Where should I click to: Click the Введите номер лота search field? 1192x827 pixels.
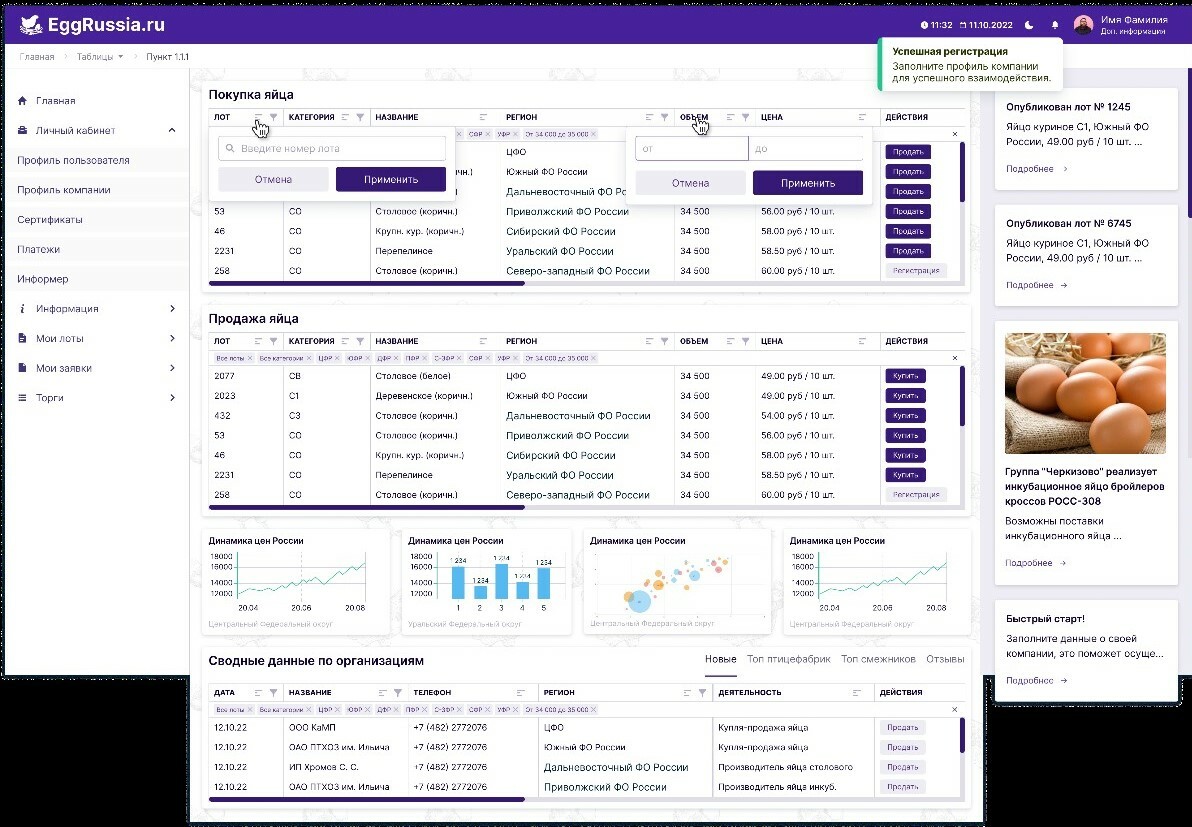tap(332, 148)
